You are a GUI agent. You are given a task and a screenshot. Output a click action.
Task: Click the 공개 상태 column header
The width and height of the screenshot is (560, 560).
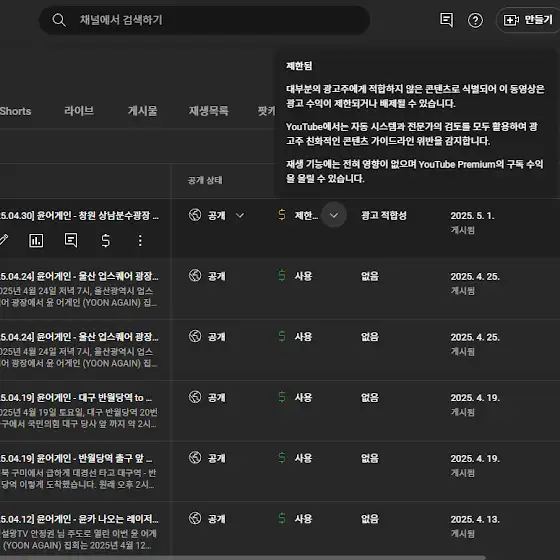click(x=205, y=180)
